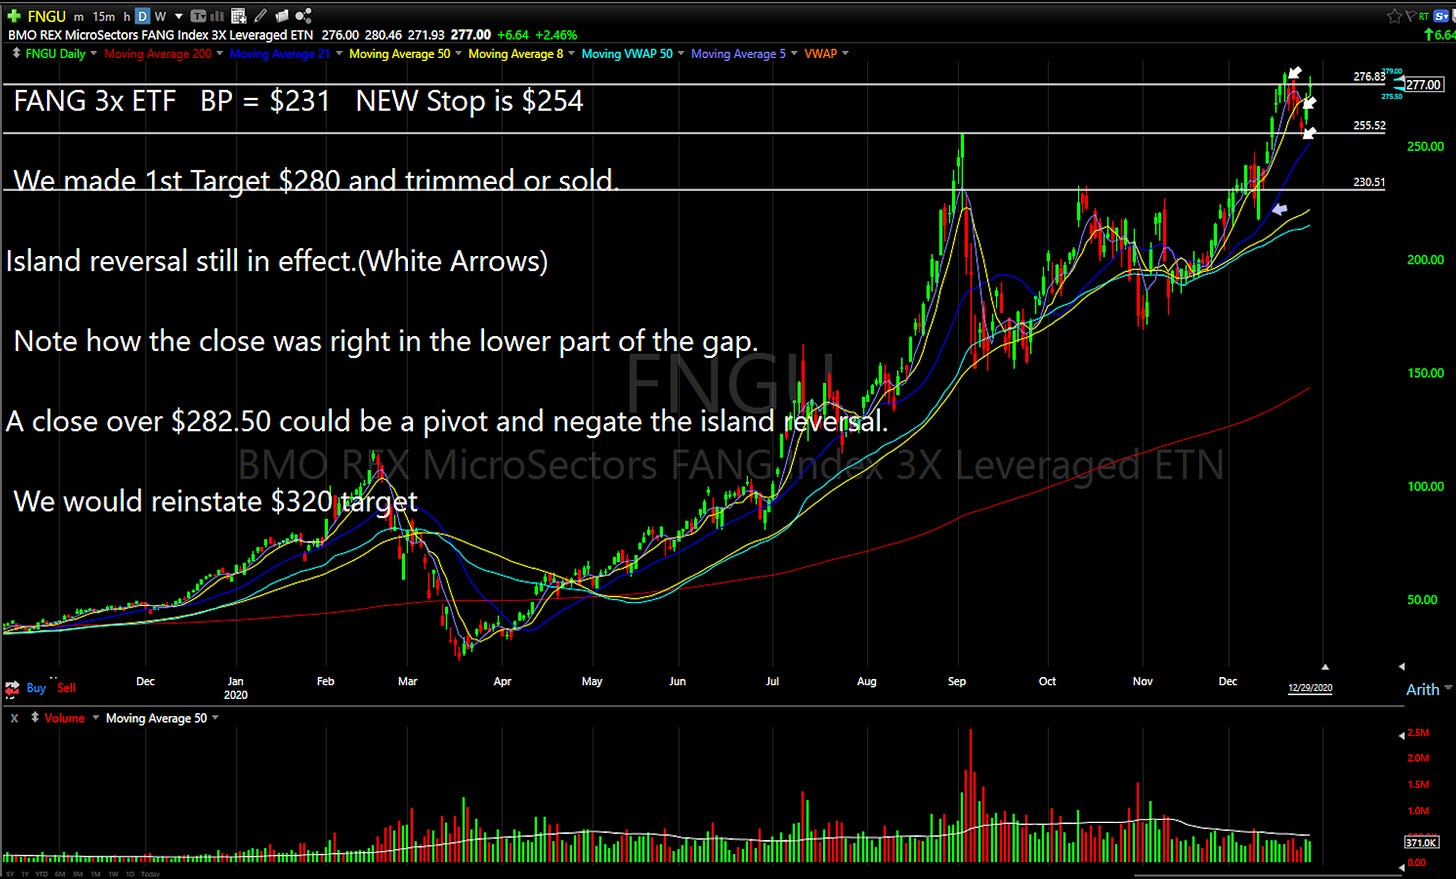The height and width of the screenshot is (879, 1456).
Task: Click the 12/29/2020 date marker
Action: pos(1310,688)
